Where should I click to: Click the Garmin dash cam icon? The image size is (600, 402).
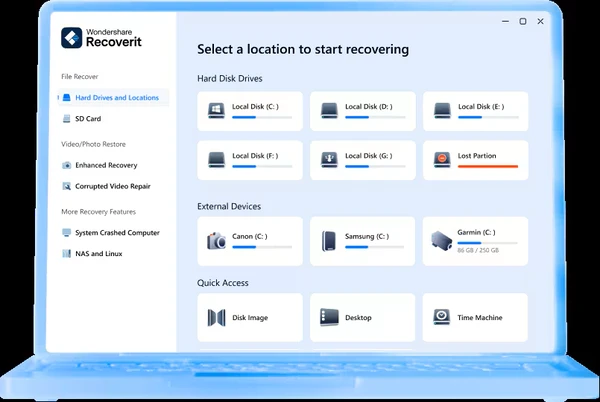coord(442,241)
